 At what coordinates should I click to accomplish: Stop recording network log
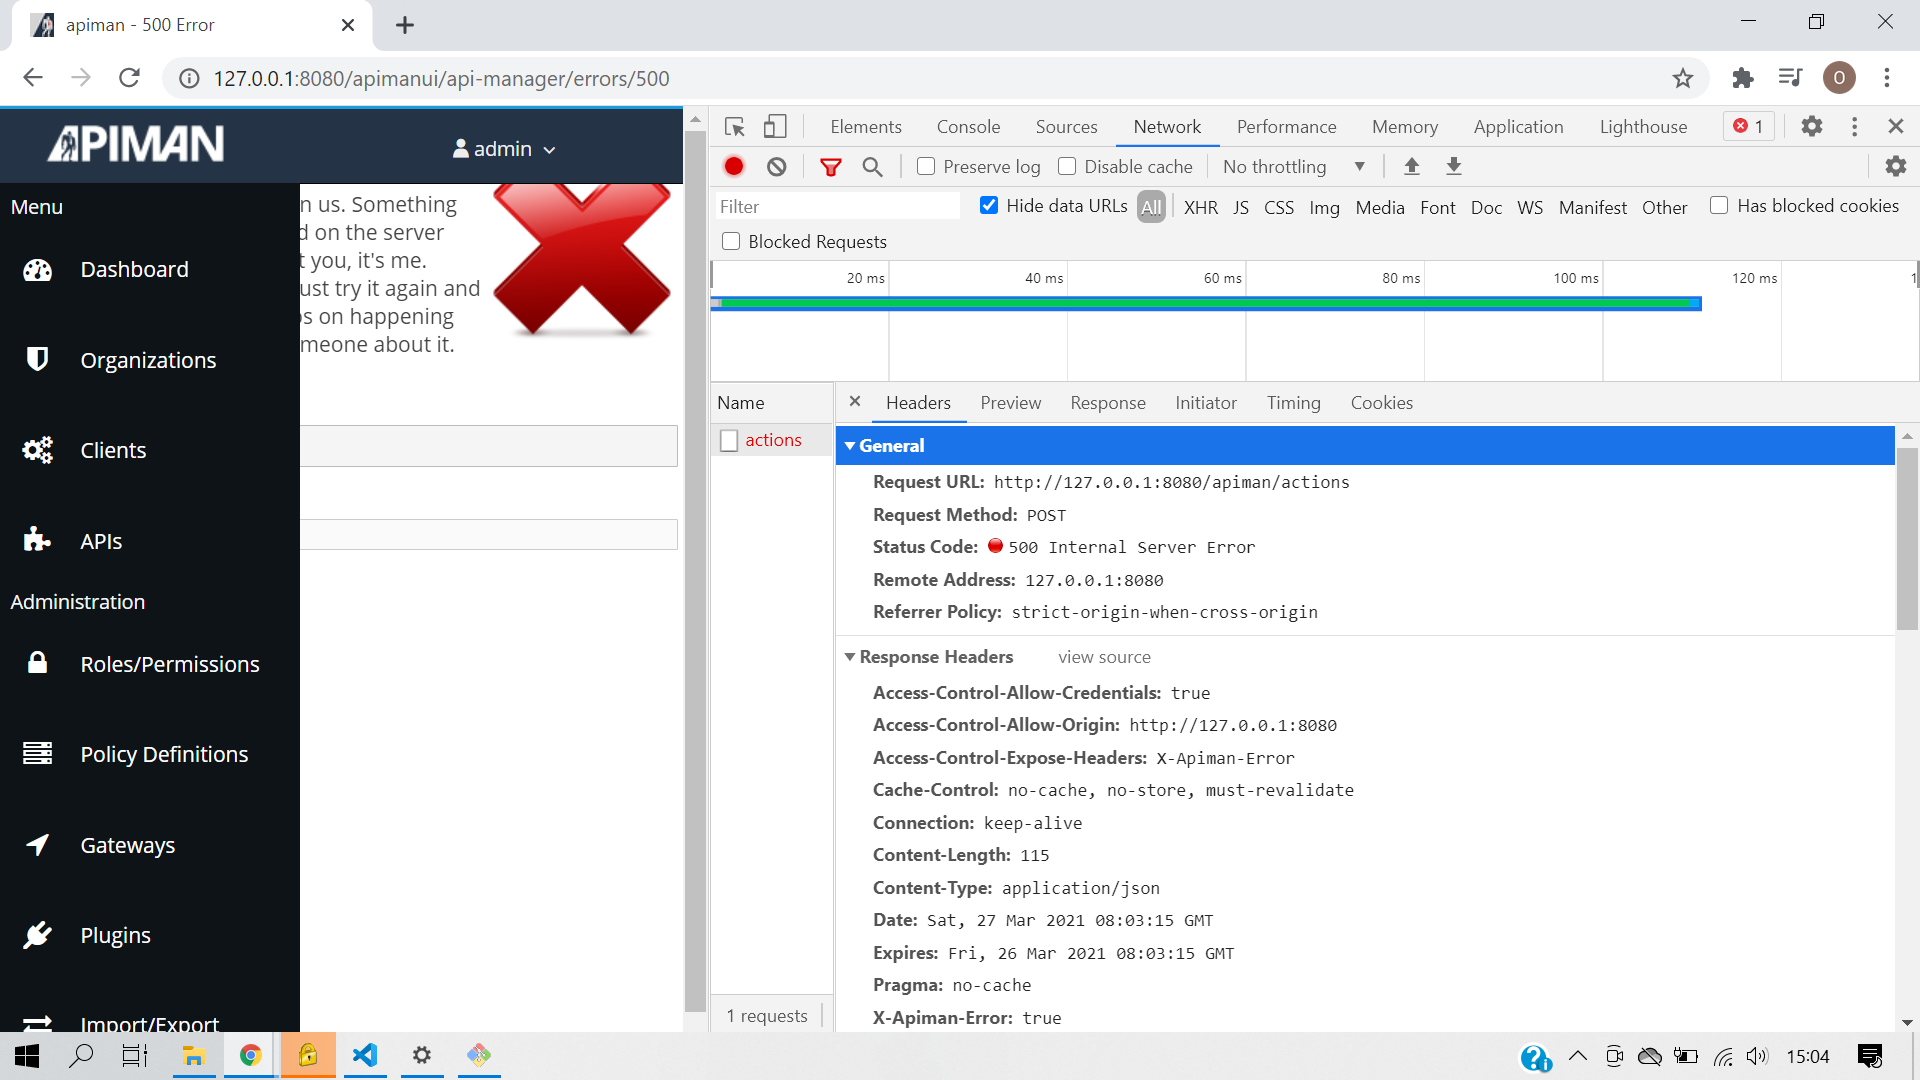click(x=734, y=166)
